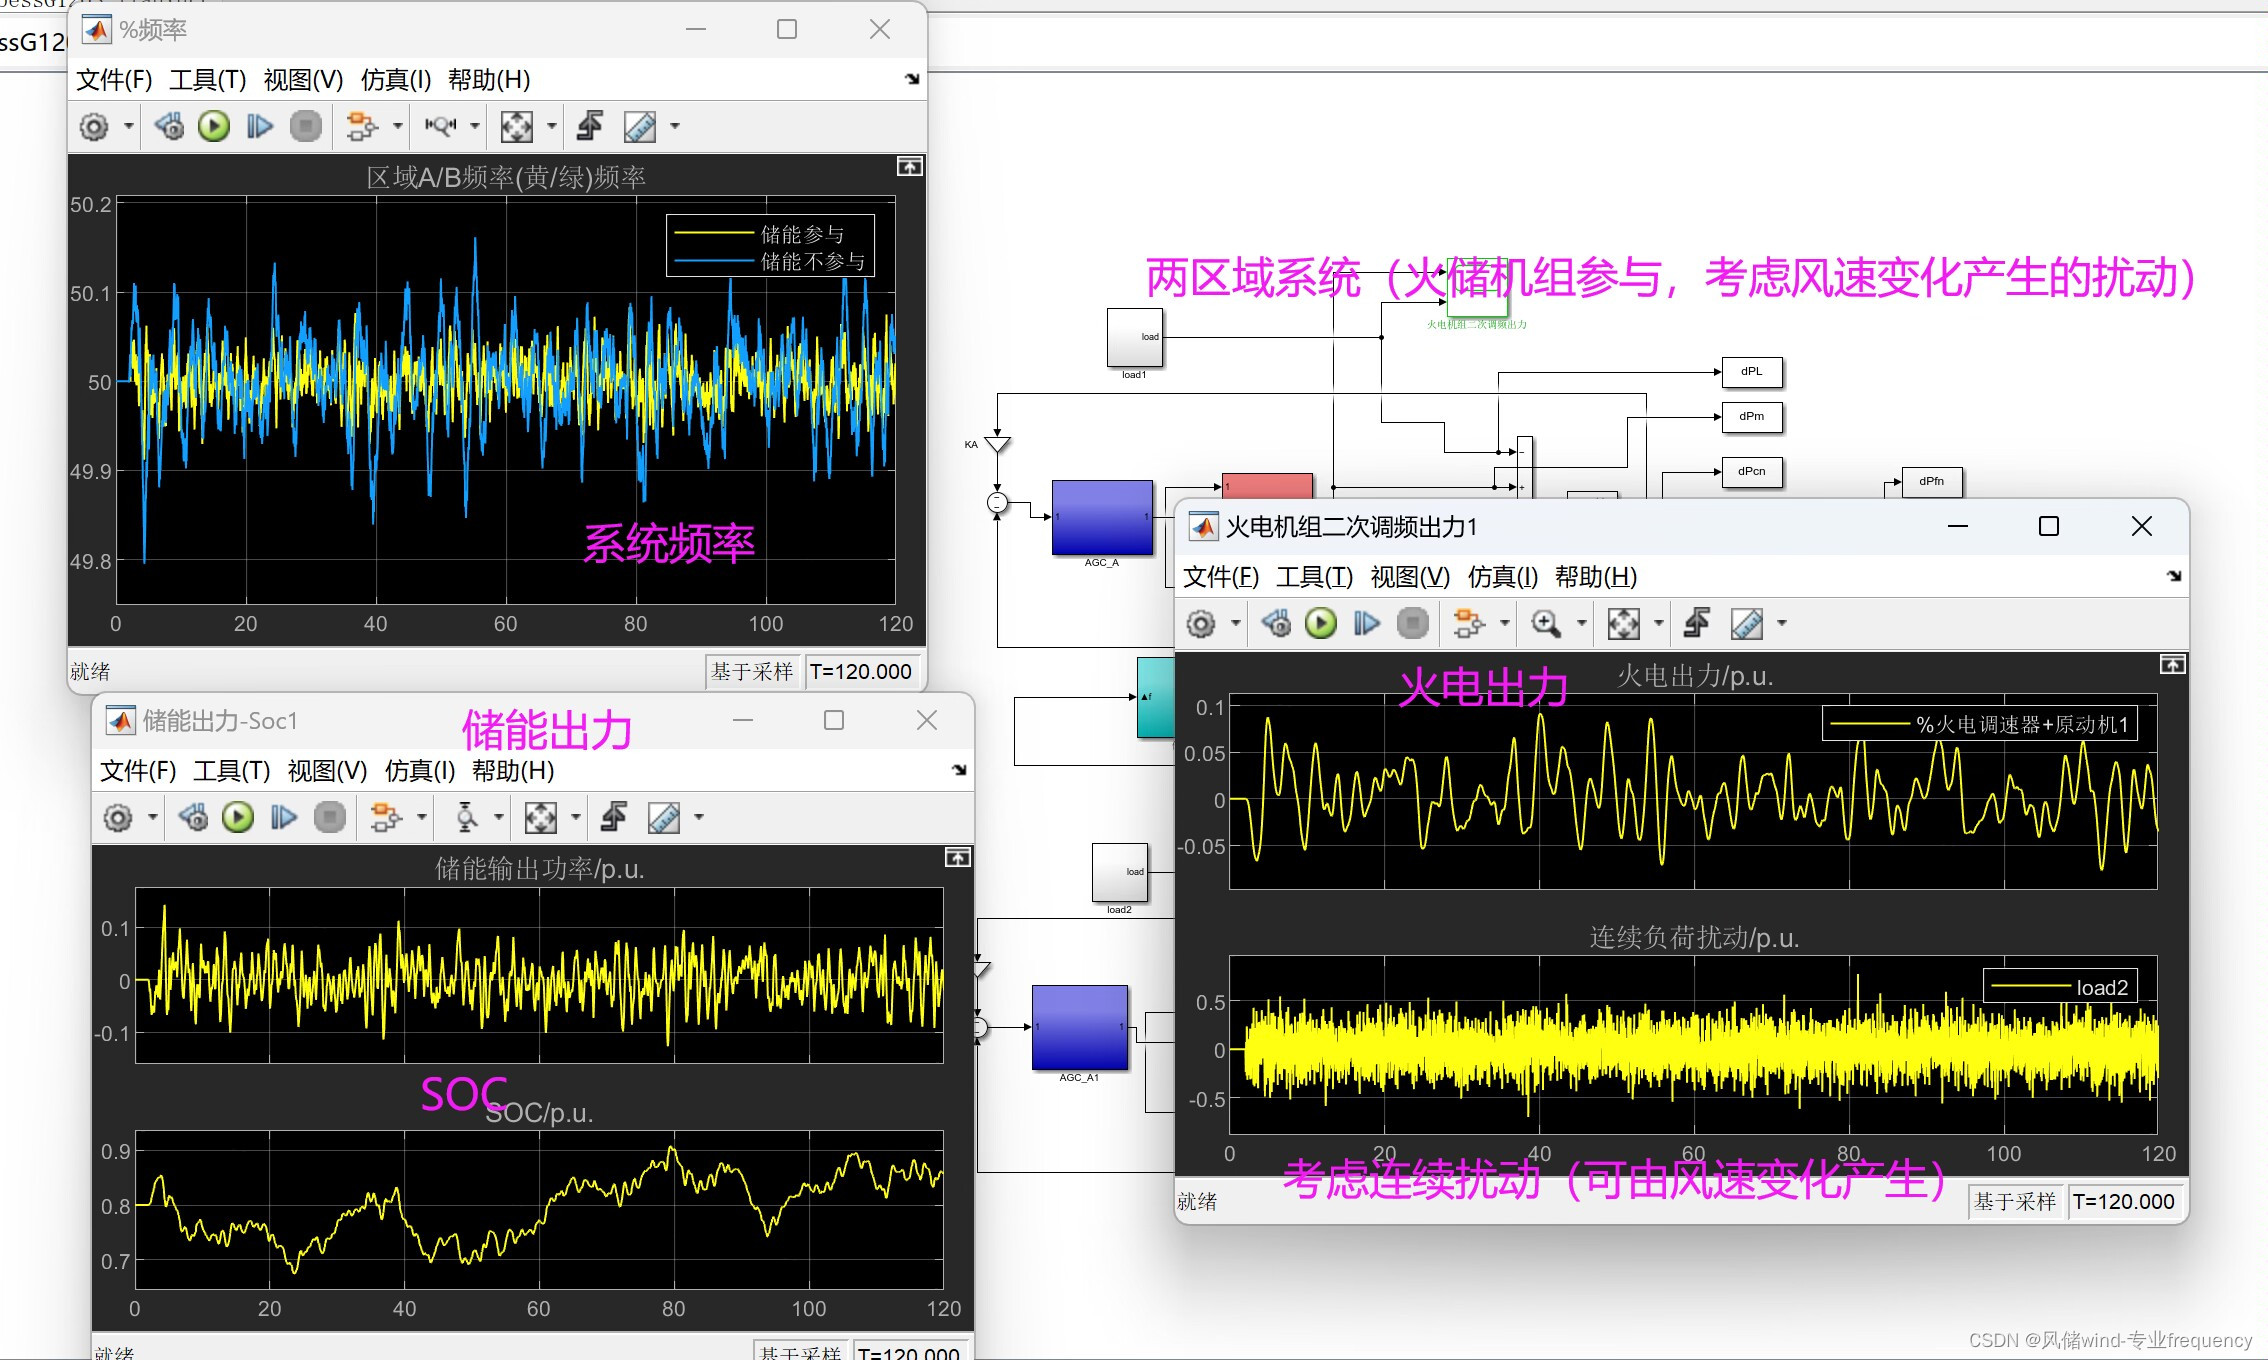Click load2 legend in 连续负荷扰动 plot

[x=2061, y=987]
